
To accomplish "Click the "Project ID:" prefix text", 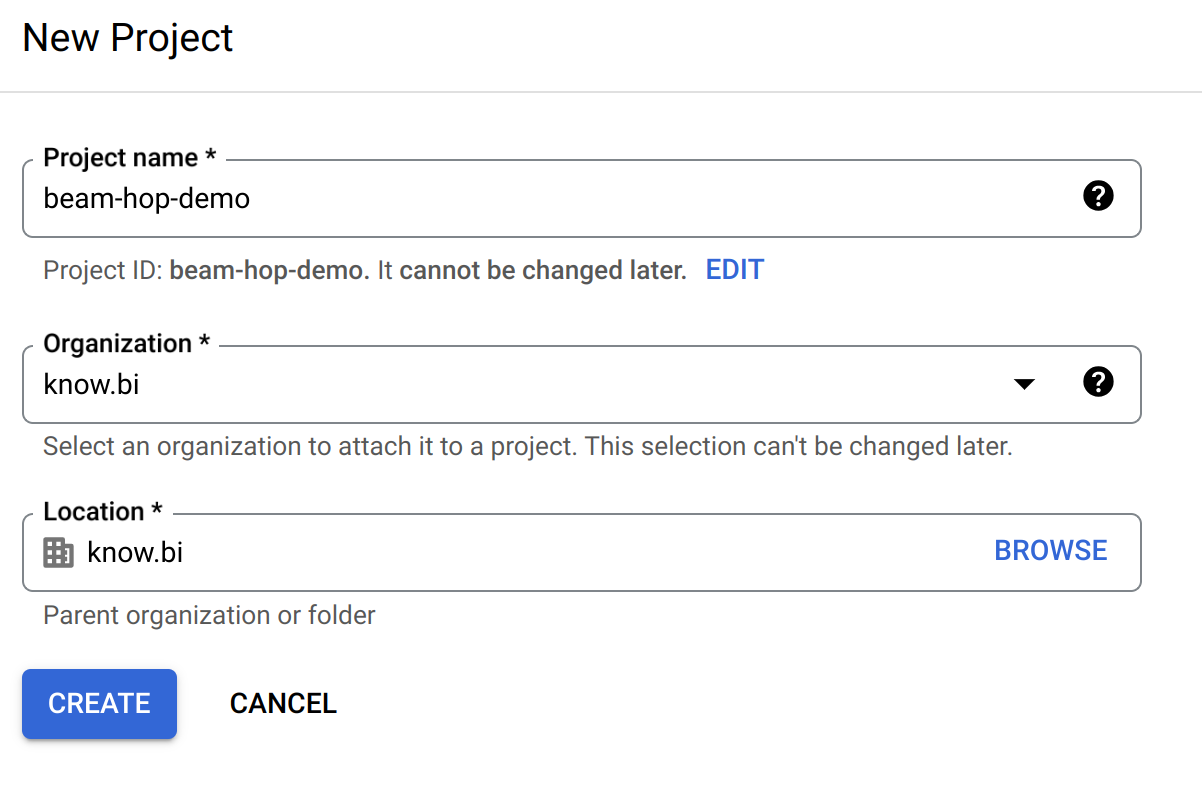I will 103,270.
